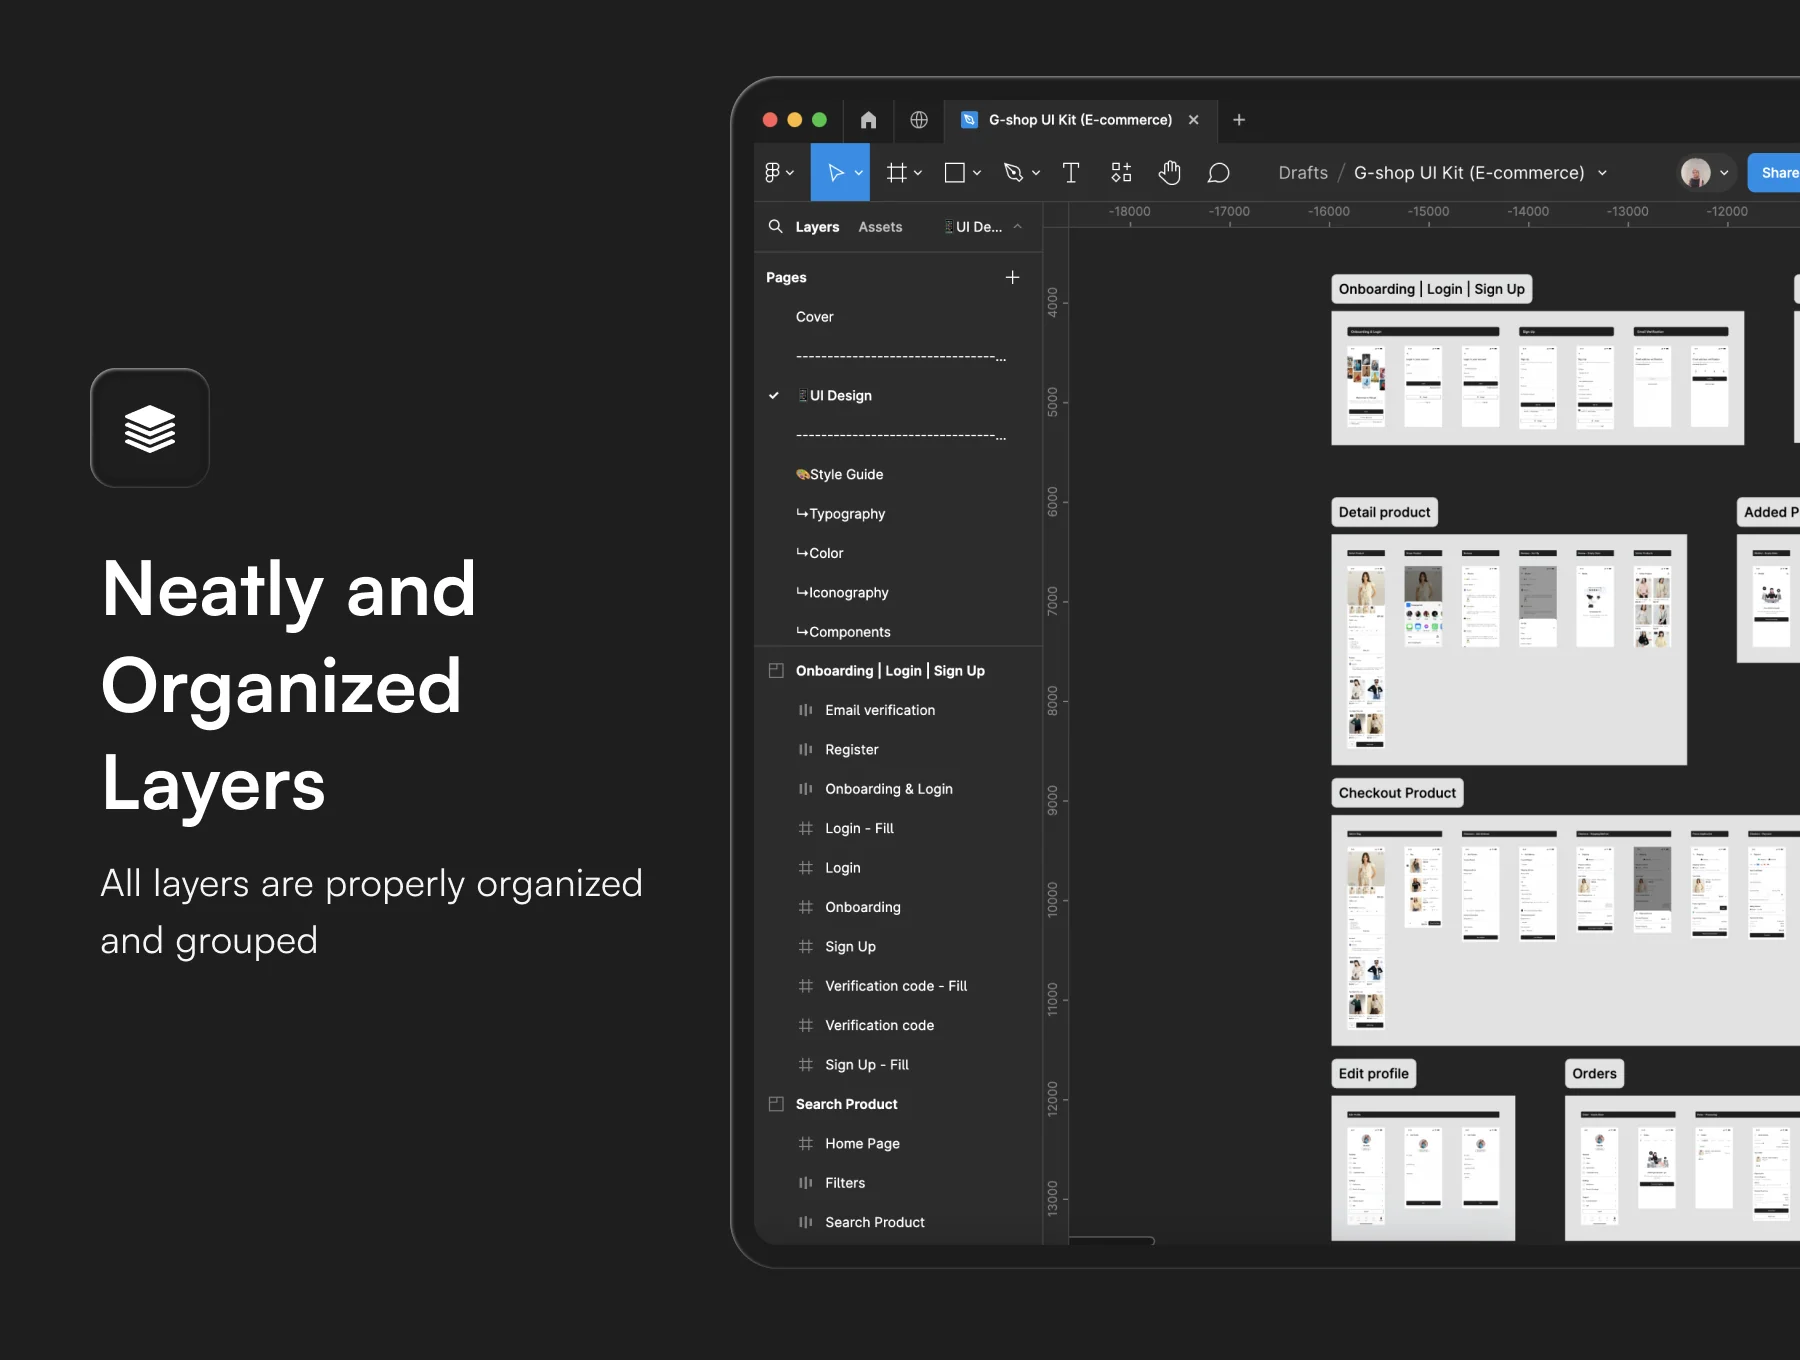Viewport: 1800px width, 1360px height.
Task: Click the Share button
Action: [x=1775, y=173]
